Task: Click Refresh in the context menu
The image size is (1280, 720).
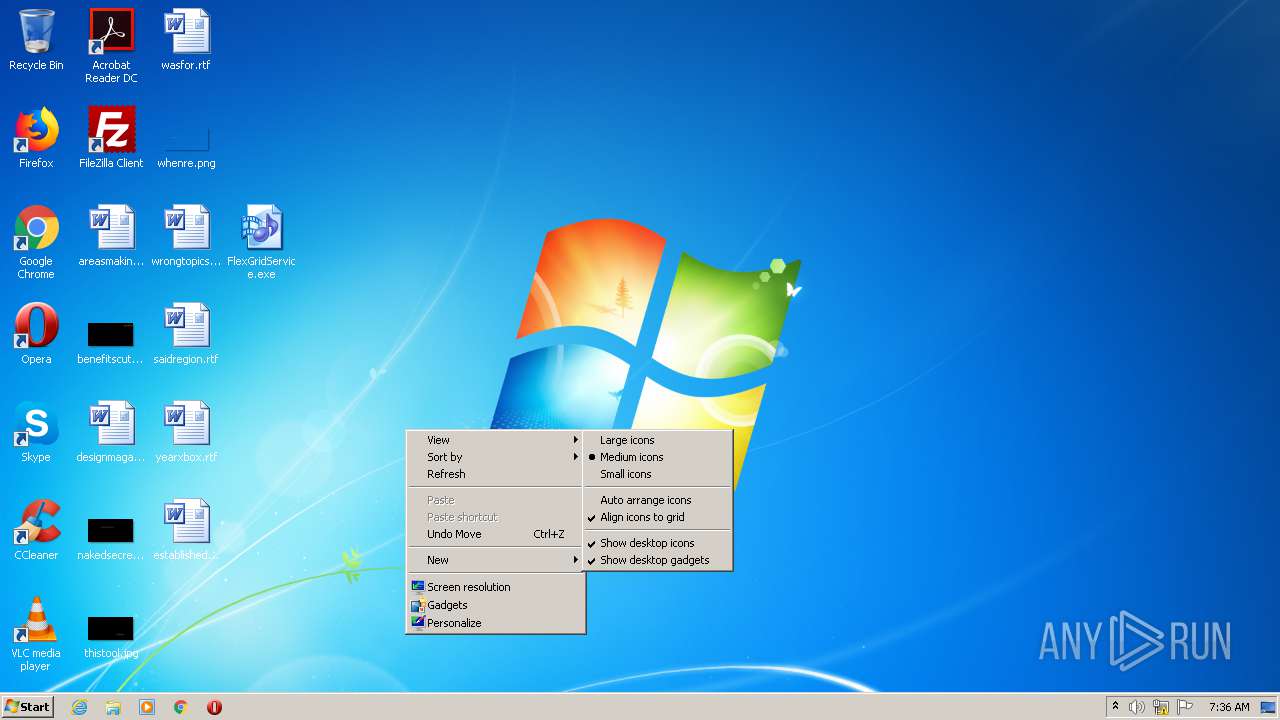Action: (x=495, y=474)
